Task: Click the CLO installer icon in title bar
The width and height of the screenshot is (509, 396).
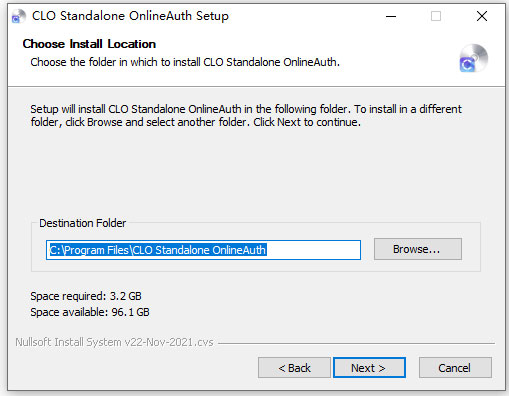Action: [x=18, y=16]
